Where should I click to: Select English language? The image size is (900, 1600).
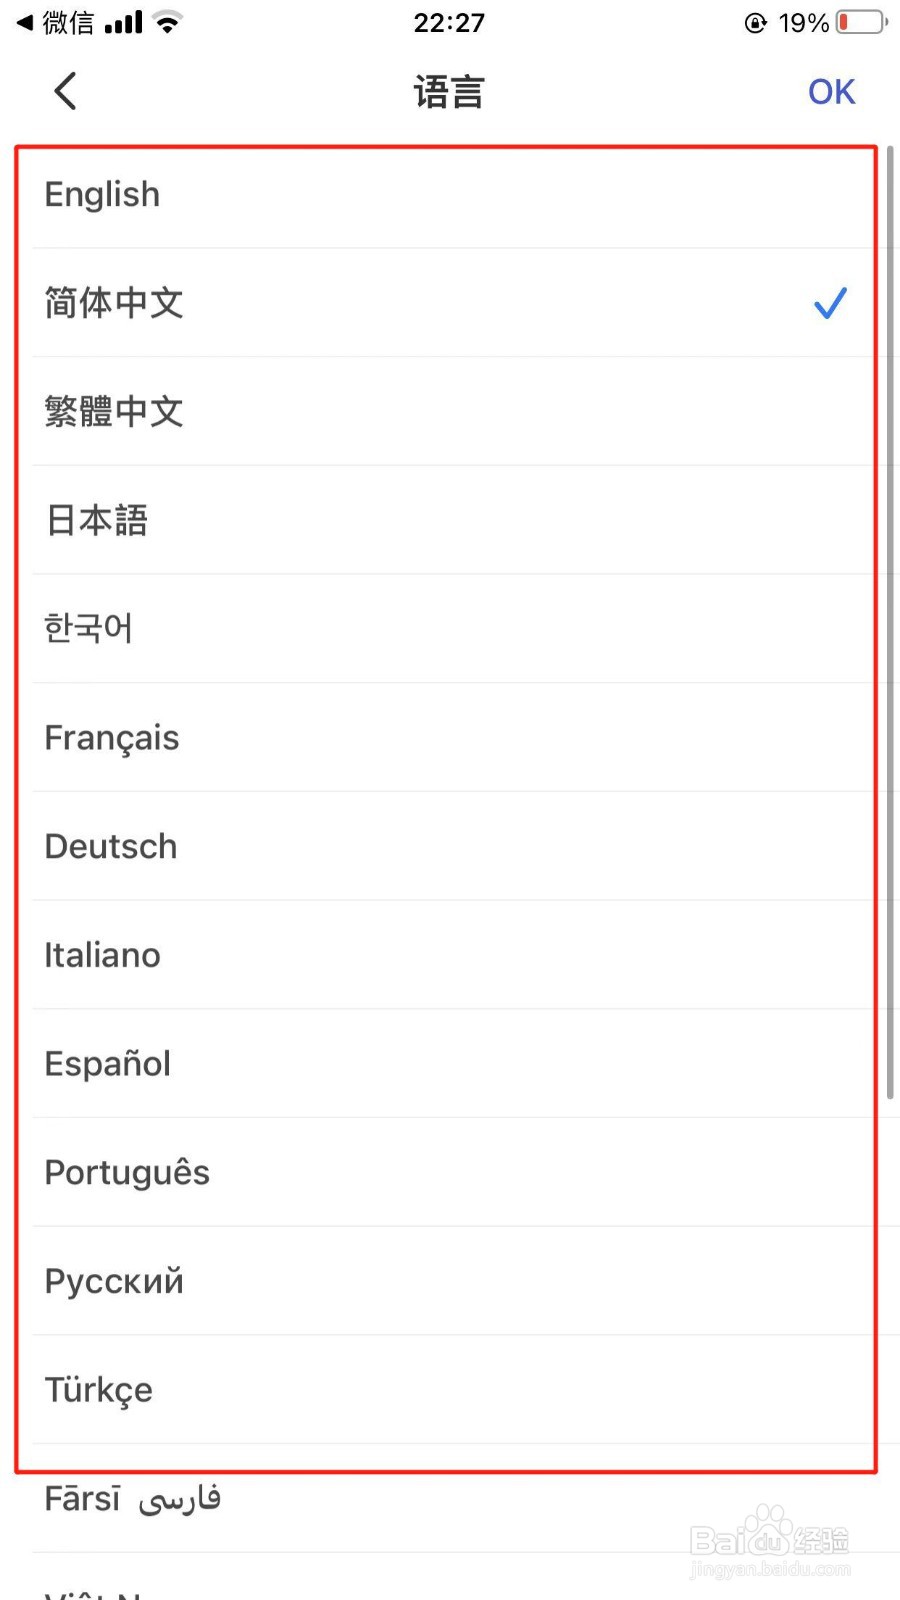point(450,194)
